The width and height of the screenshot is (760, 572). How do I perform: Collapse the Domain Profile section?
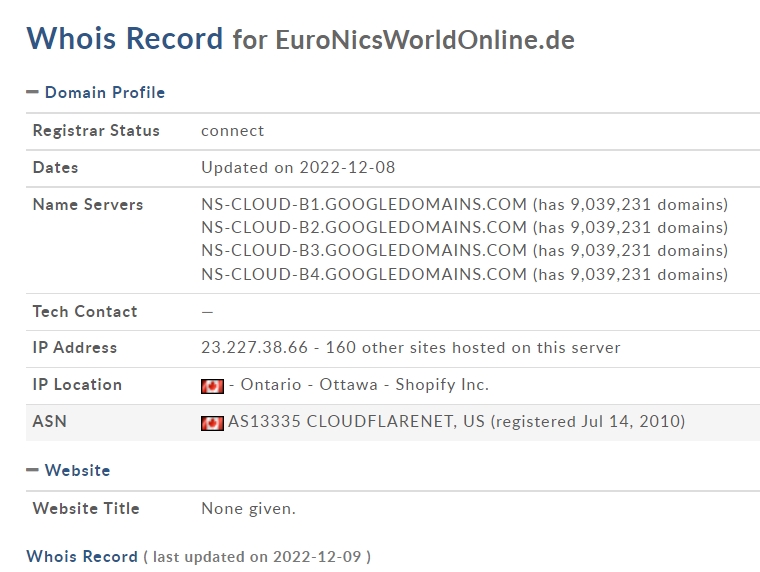pyautogui.click(x=32, y=92)
